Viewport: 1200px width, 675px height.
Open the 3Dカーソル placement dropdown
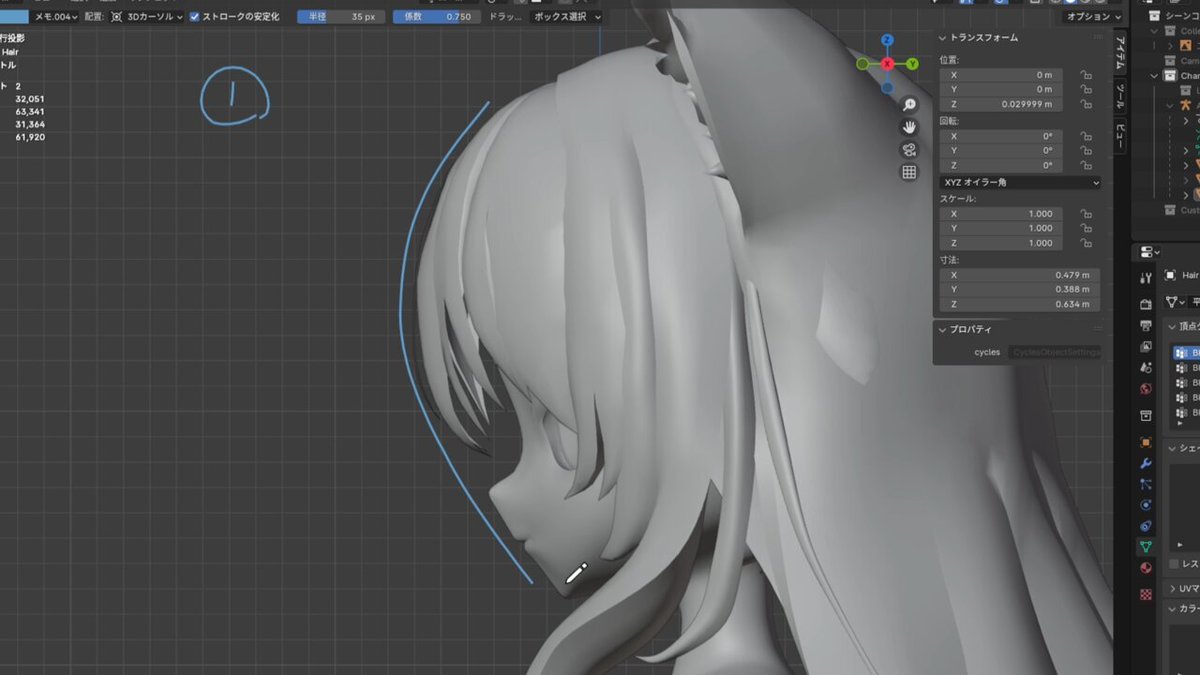pyautogui.click(x=146, y=17)
